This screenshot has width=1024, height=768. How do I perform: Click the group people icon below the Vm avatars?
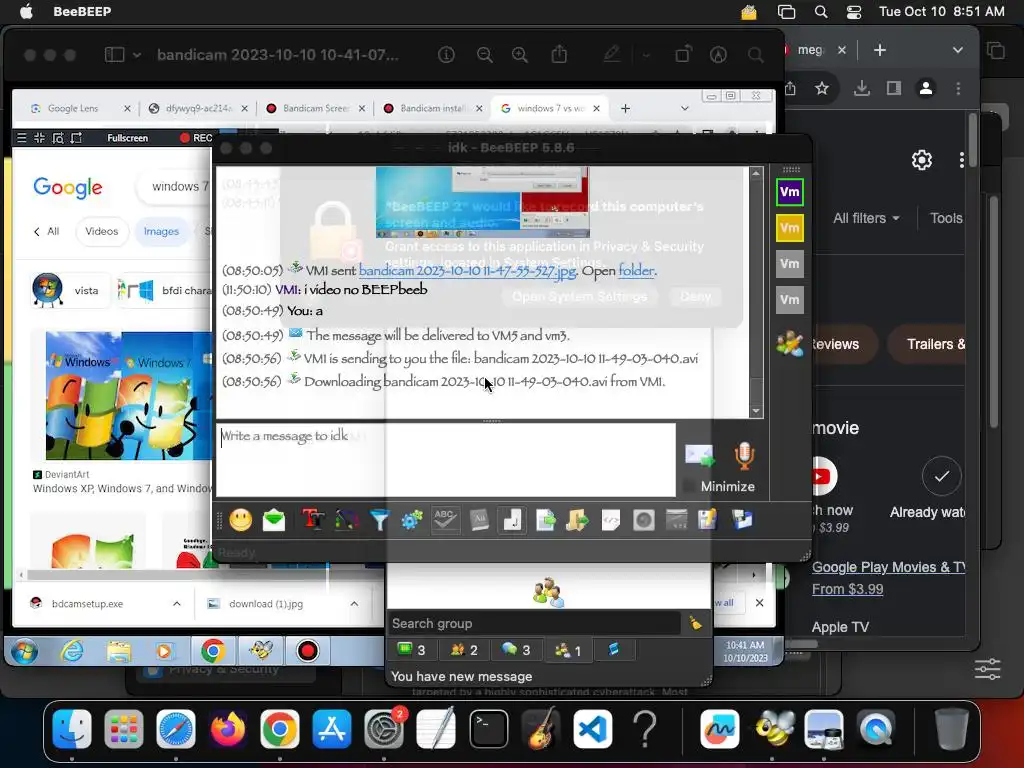(790, 344)
